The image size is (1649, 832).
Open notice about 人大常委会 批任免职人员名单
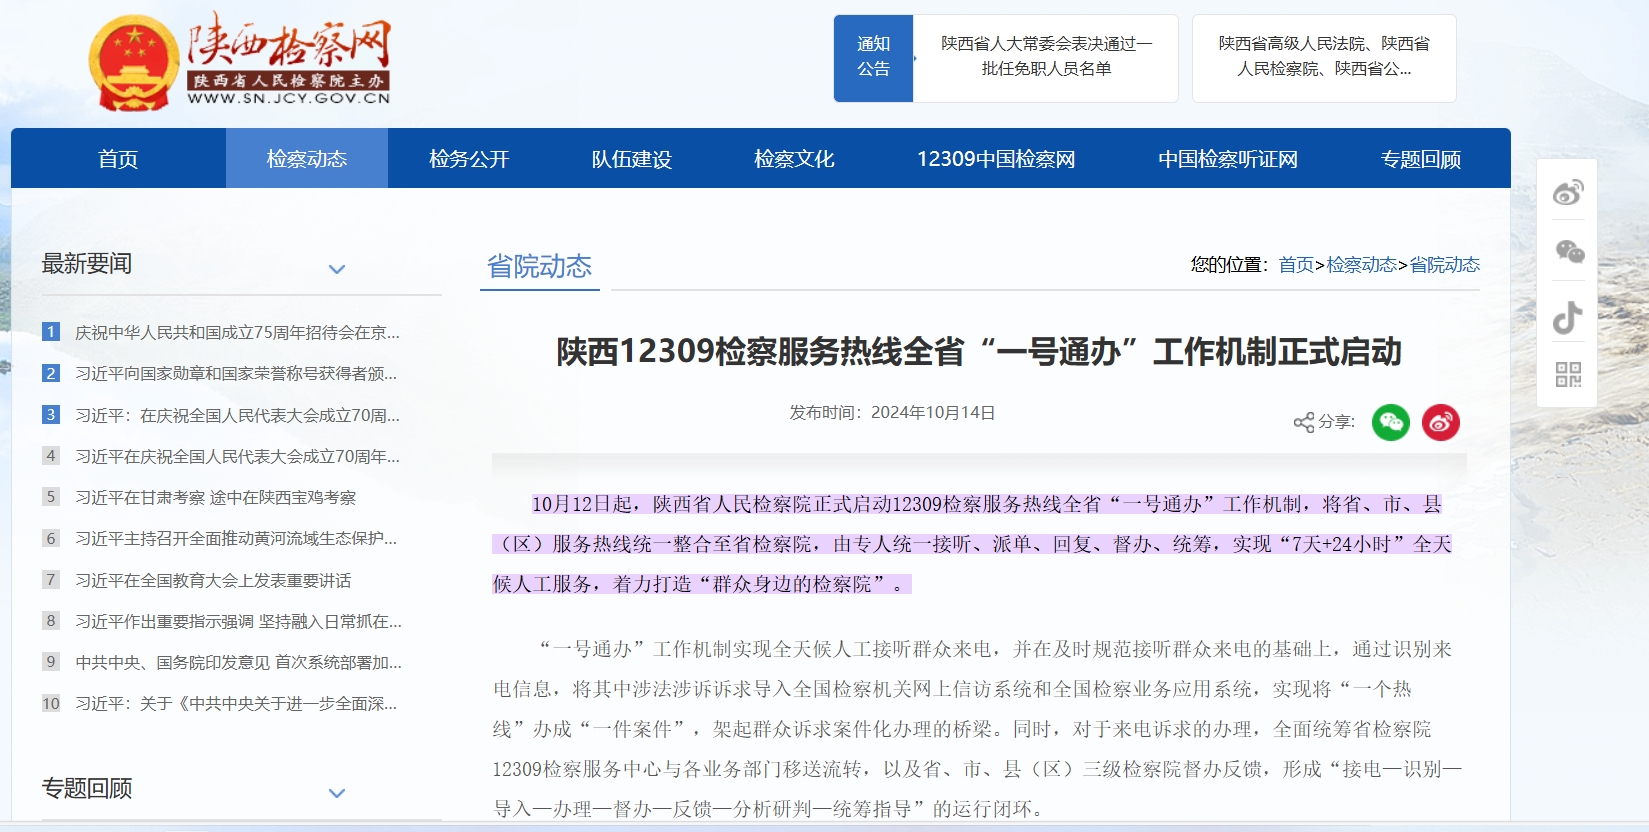tap(1046, 57)
